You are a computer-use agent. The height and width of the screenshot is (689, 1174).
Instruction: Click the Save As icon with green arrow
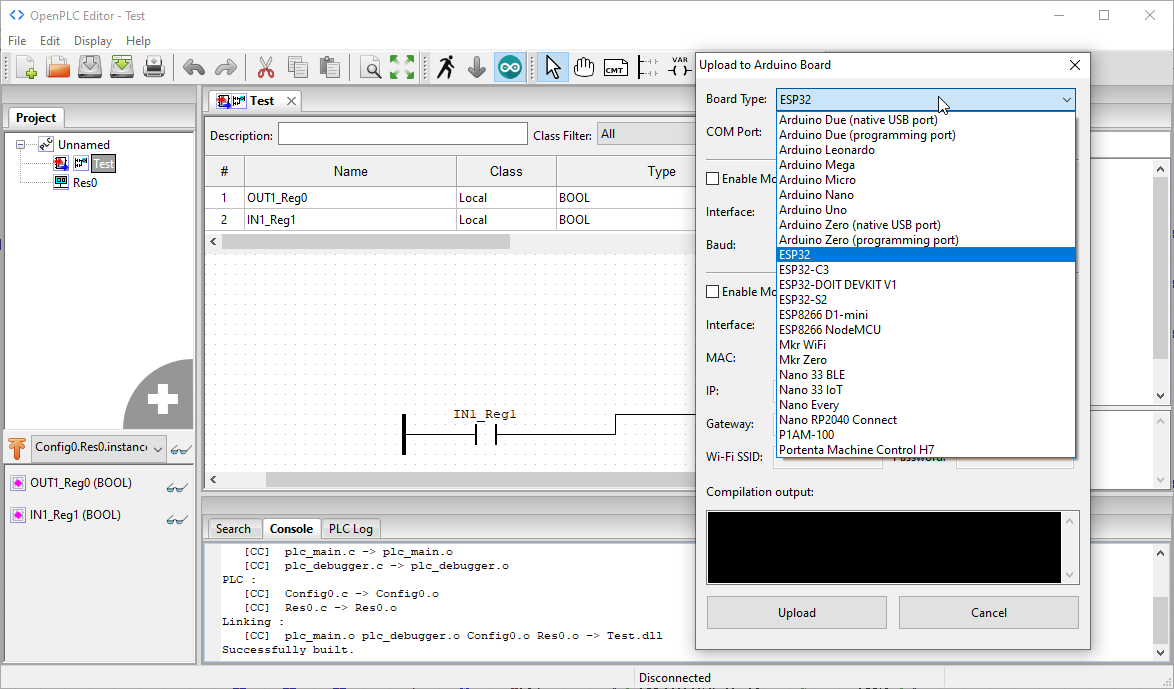coord(122,68)
